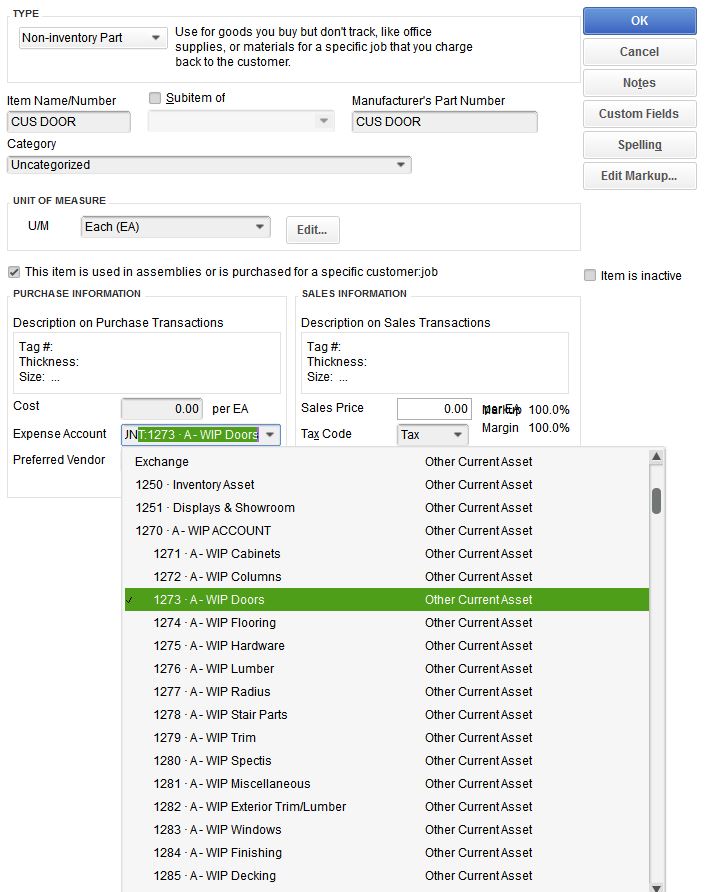
Task: Select 1283 A - WIP Windows account
Action: click(x=217, y=830)
